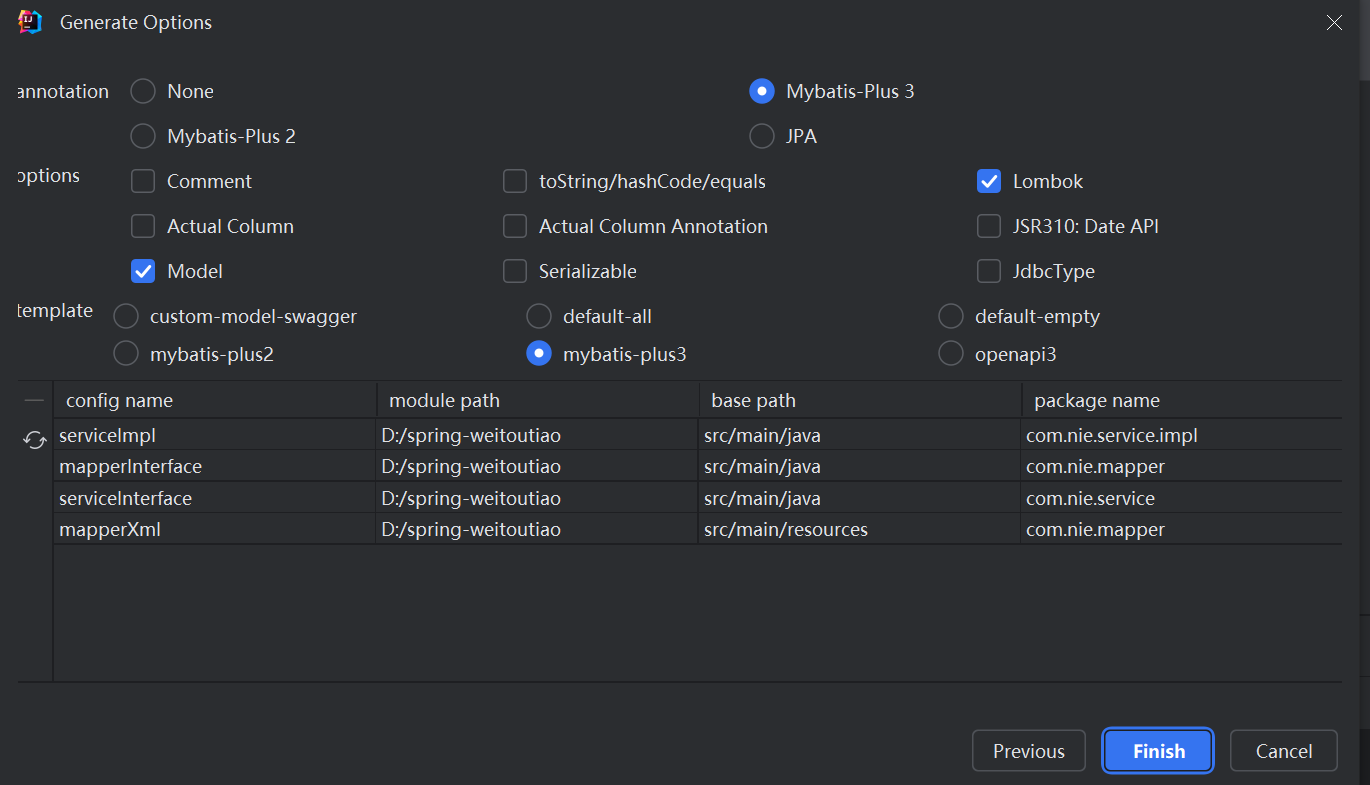This screenshot has width=1370, height=785.
Task: Click module path cell of serviceImpl row
Action: pos(537,435)
